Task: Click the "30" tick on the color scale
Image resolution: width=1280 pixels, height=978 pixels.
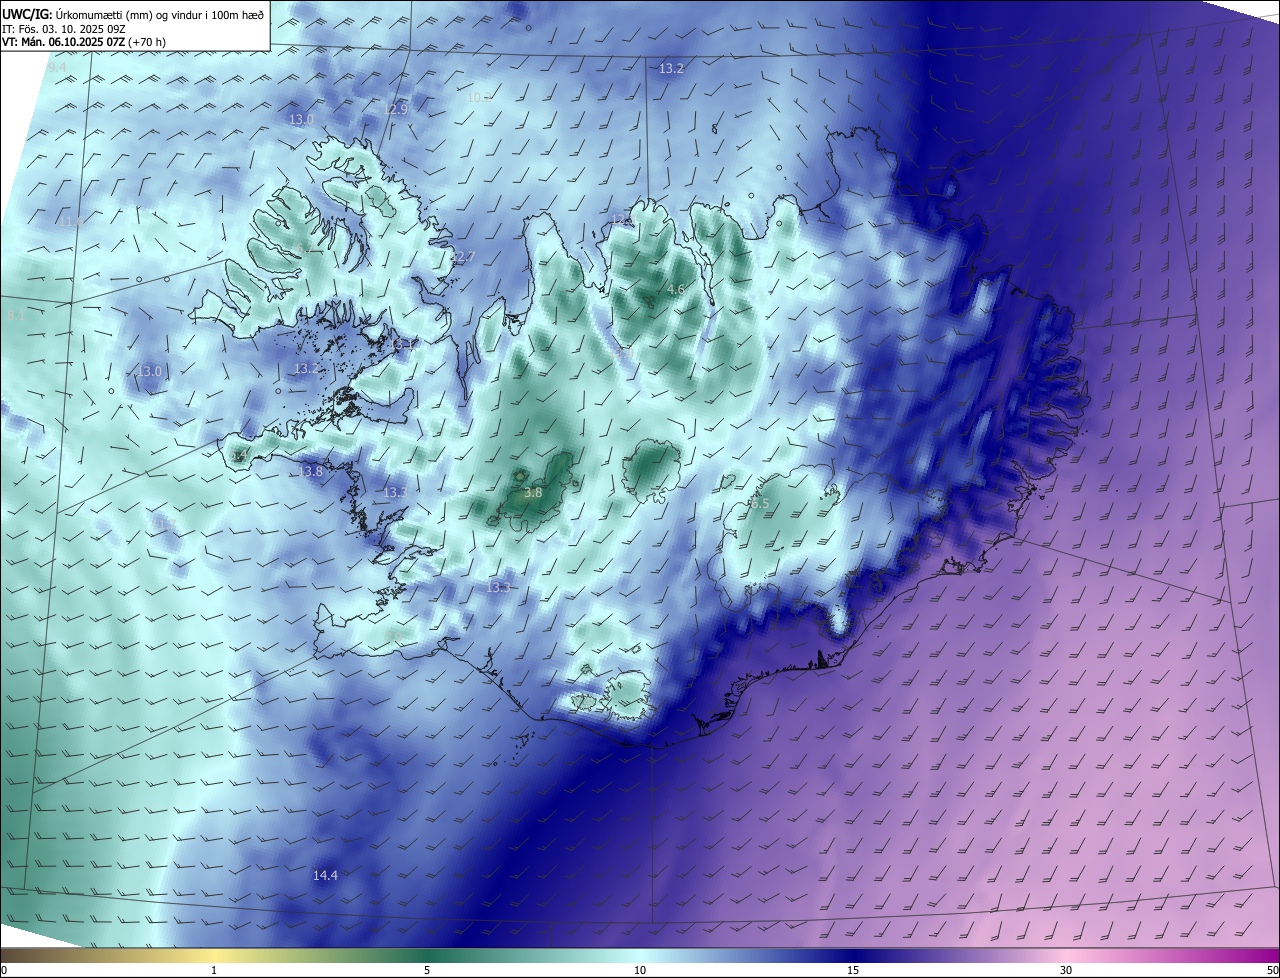Action: (1066, 970)
